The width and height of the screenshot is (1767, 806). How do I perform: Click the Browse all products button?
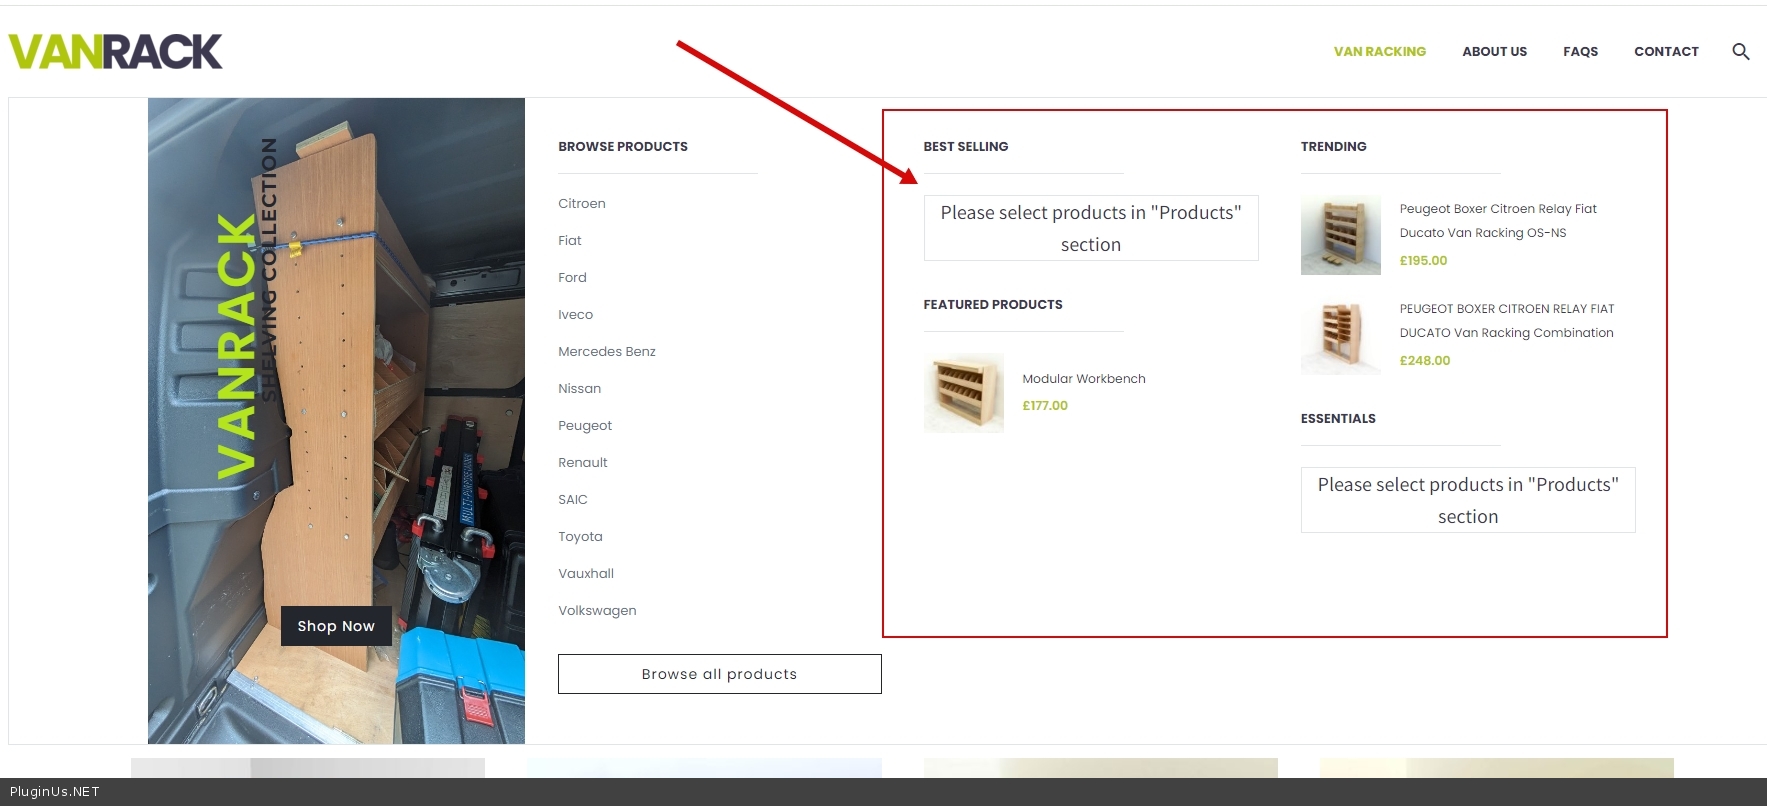pyautogui.click(x=719, y=674)
